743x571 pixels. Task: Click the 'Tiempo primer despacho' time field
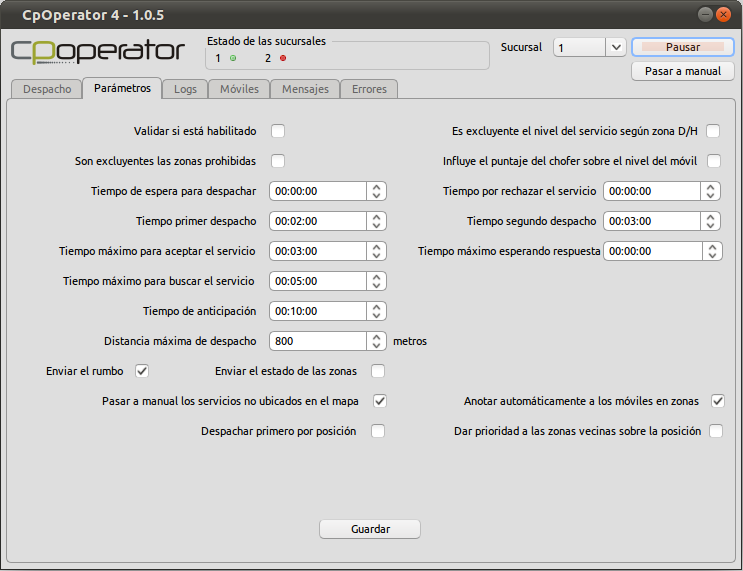tap(318, 221)
